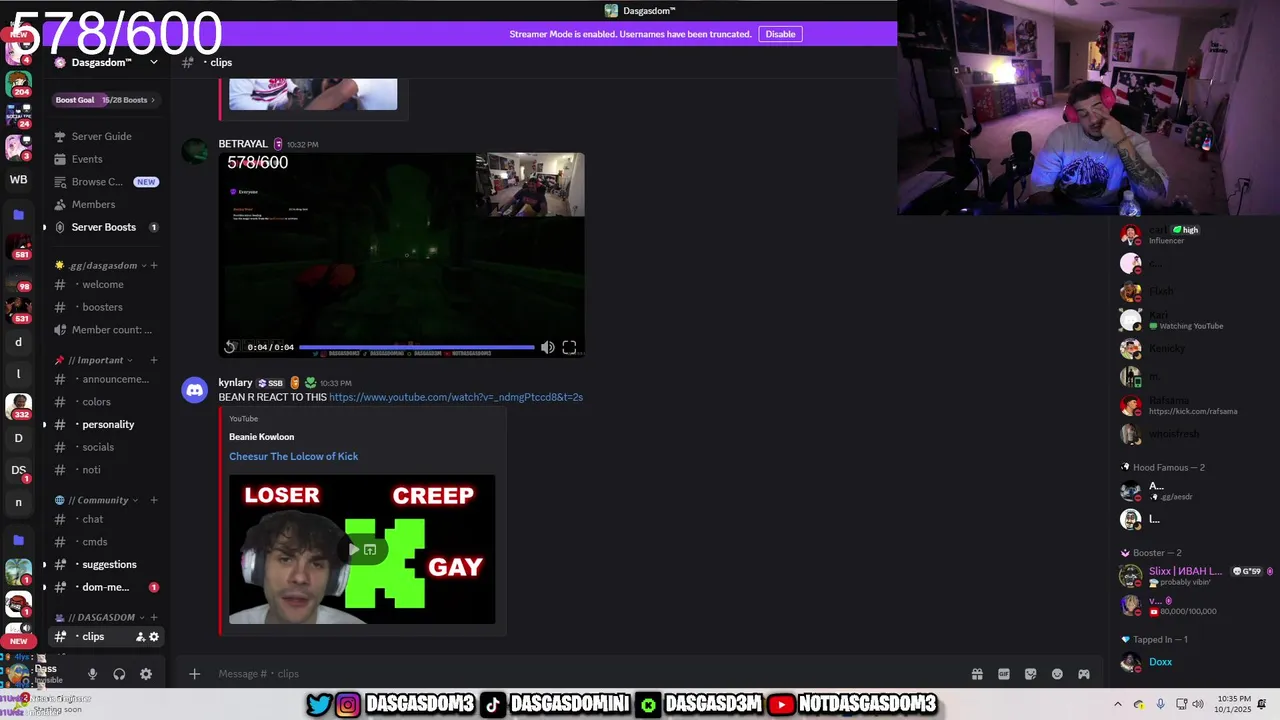Open taskbar volume speaker icon

[1198, 704]
